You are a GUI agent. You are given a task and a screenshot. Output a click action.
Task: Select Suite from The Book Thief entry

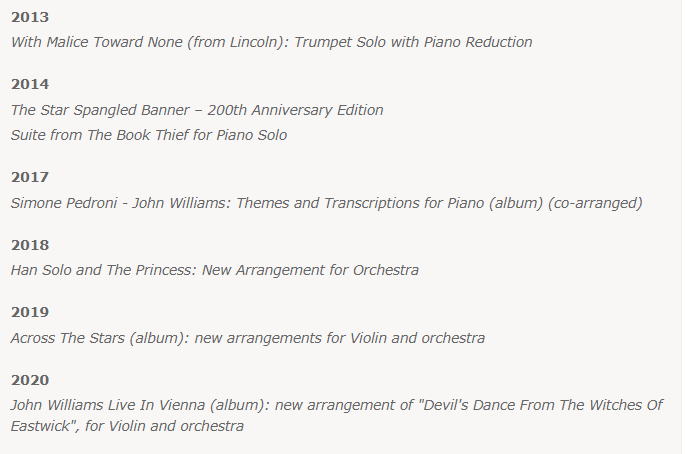[x=149, y=135]
